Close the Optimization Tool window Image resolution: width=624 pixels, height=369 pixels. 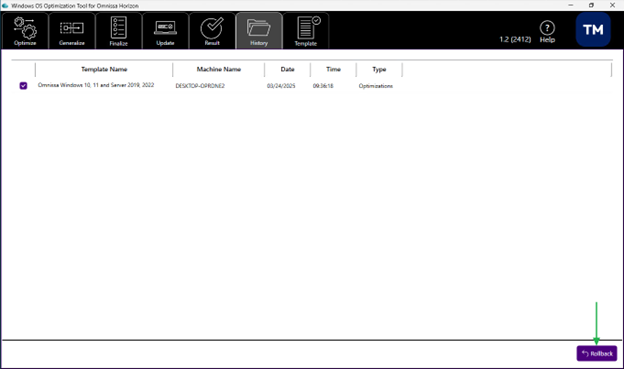coord(612,5)
